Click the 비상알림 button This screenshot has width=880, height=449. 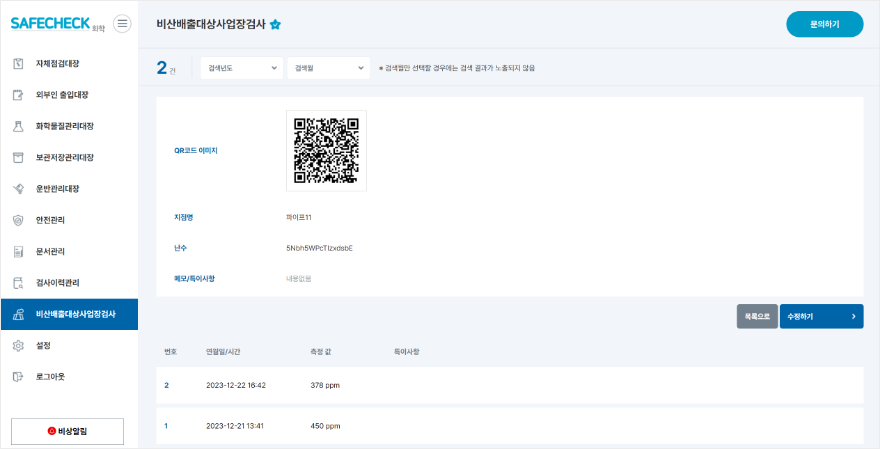coord(67,432)
